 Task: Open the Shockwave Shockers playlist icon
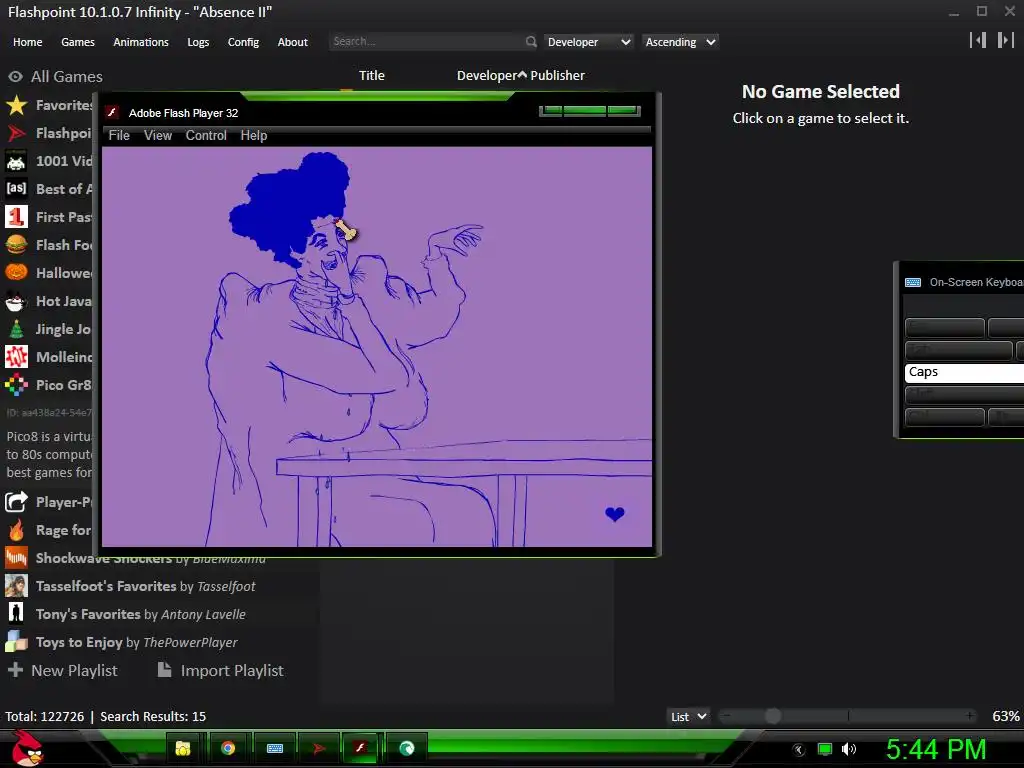16,558
